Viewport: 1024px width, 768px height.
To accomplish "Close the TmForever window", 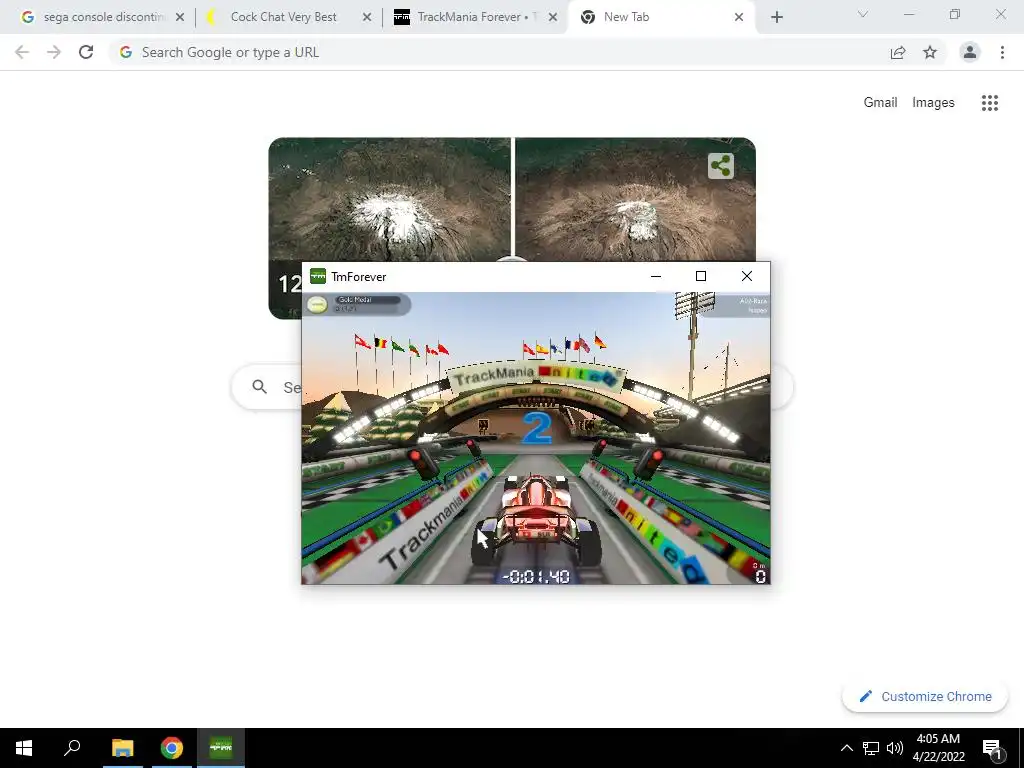I will click(x=747, y=276).
